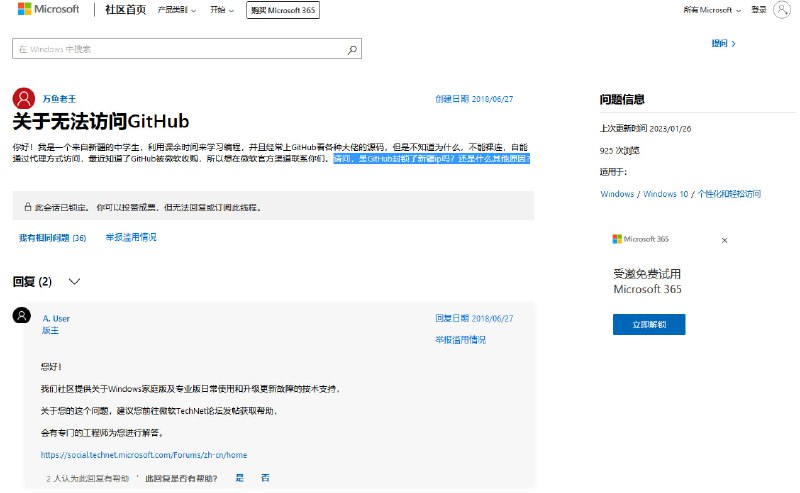This screenshot has width=800, height=493.
Task: Click the 立即解锁 button
Action: (x=649, y=325)
